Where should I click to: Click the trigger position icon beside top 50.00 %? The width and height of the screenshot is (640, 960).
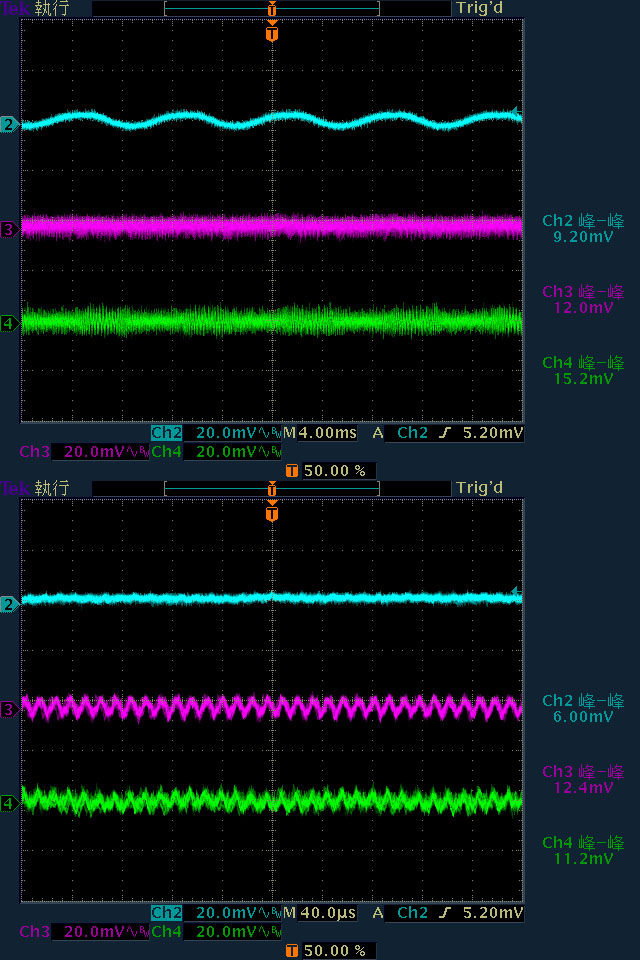pos(292,471)
